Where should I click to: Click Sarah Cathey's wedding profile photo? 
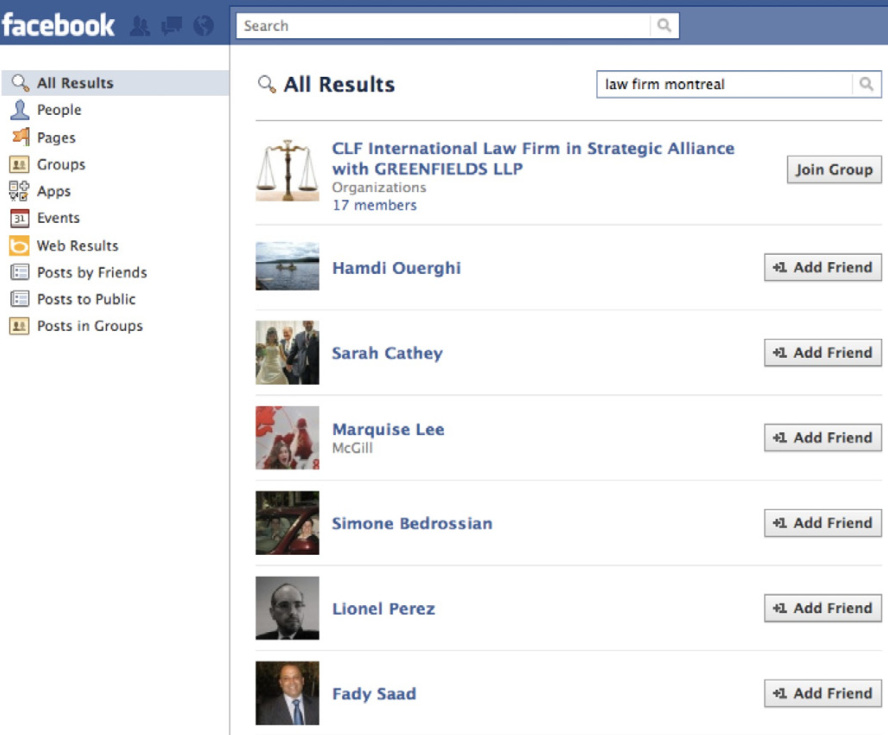point(287,353)
